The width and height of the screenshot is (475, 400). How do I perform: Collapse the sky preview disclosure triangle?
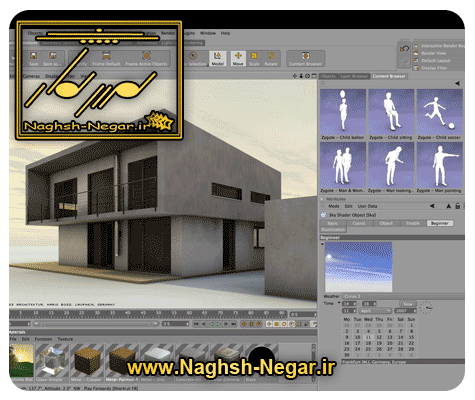click(322, 244)
